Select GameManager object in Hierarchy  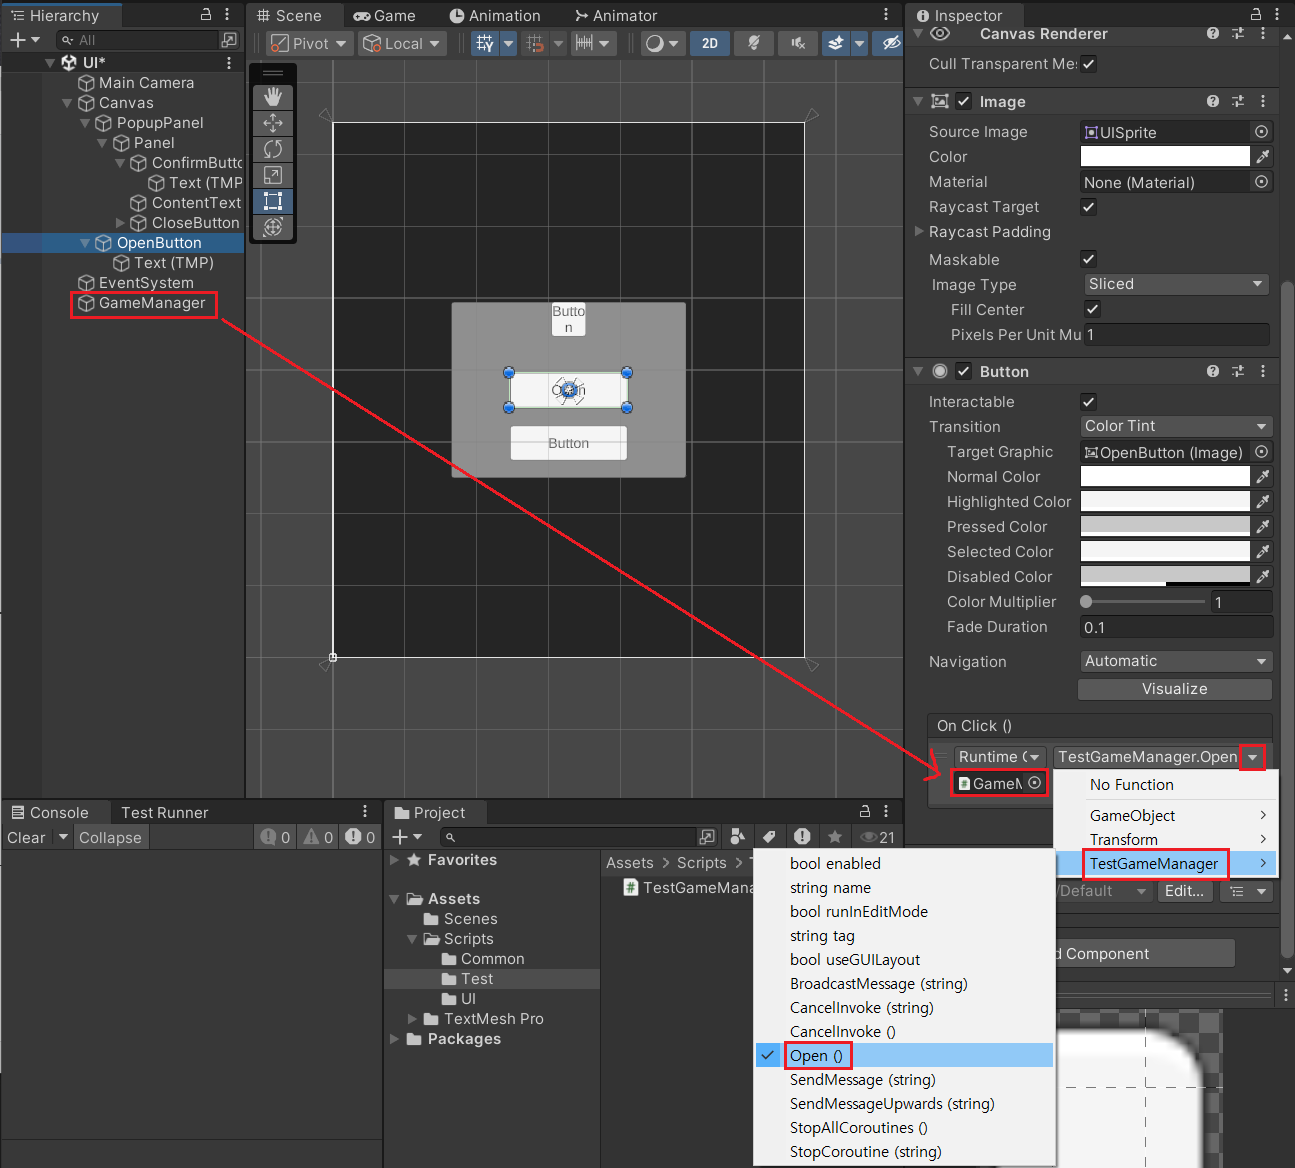pos(152,303)
